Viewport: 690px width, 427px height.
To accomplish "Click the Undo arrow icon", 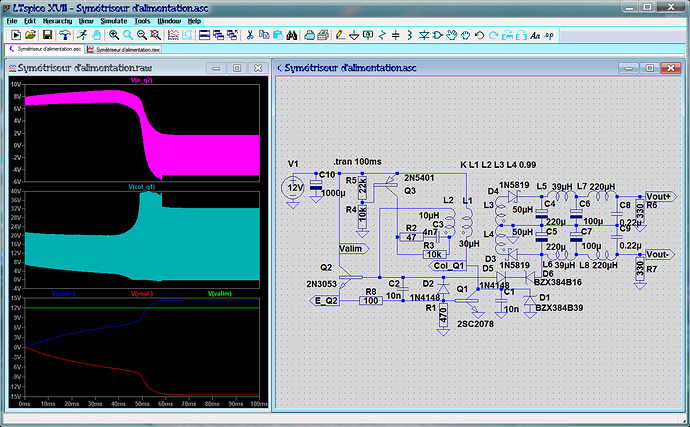I will 479,35.
